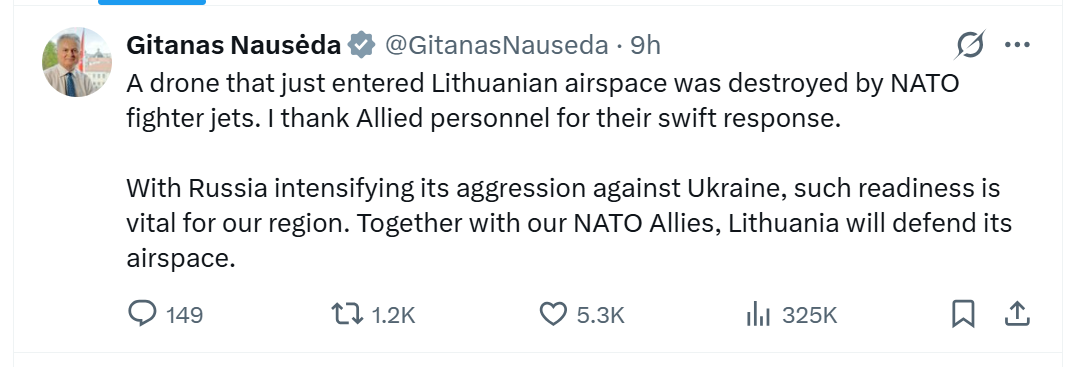Open view analytics bar chart icon
The width and height of the screenshot is (1075, 367).
coord(758,315)
